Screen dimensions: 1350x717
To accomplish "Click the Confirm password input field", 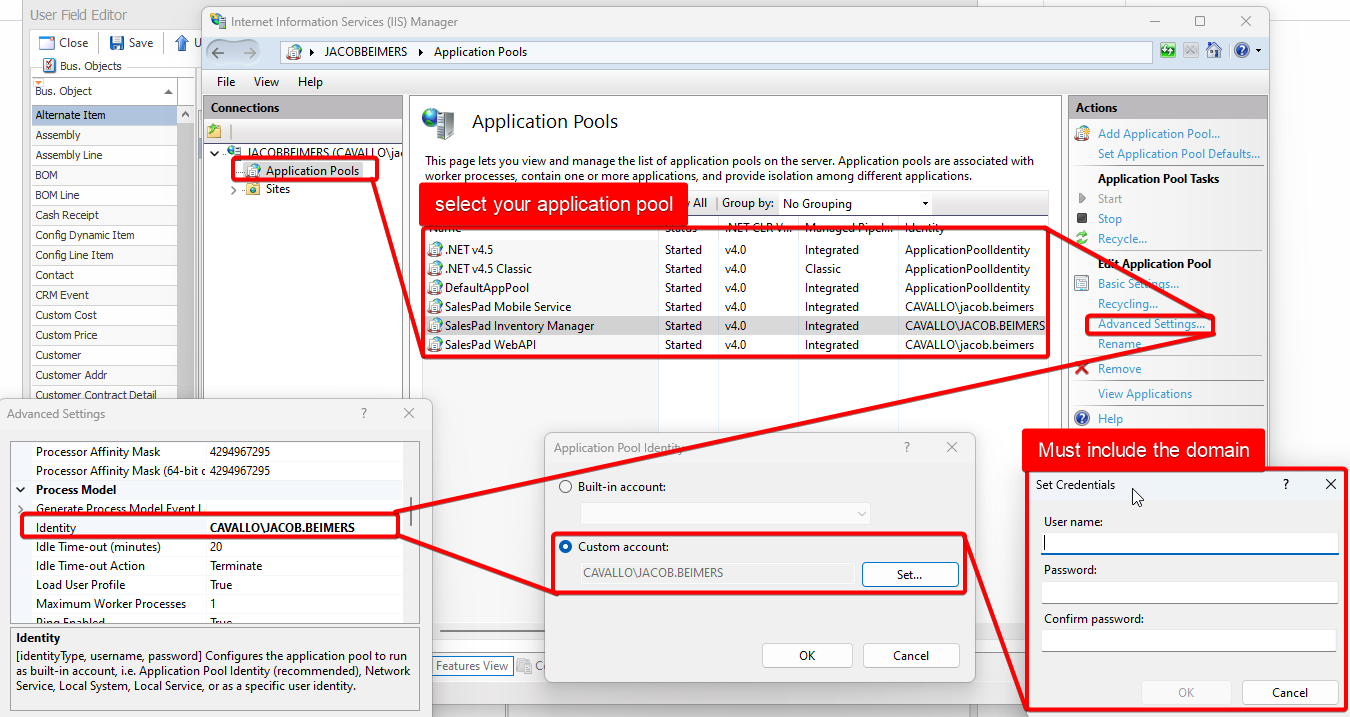I will (x=1189, y=640).
